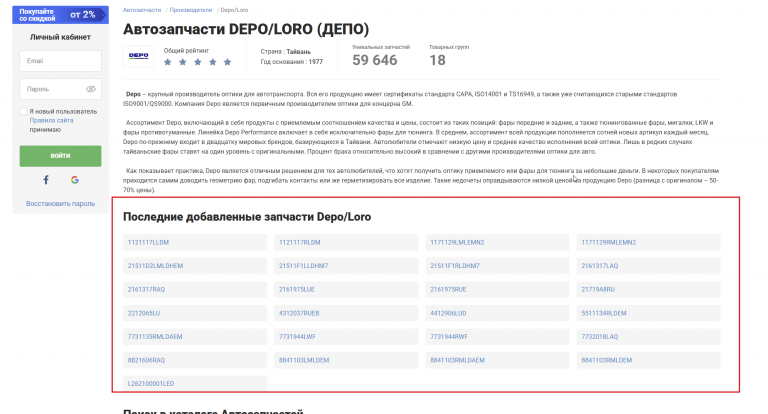Open the "Восстановить пароль" link
The width and height of the screenshot is (768, 414).
tap(60, 204)
